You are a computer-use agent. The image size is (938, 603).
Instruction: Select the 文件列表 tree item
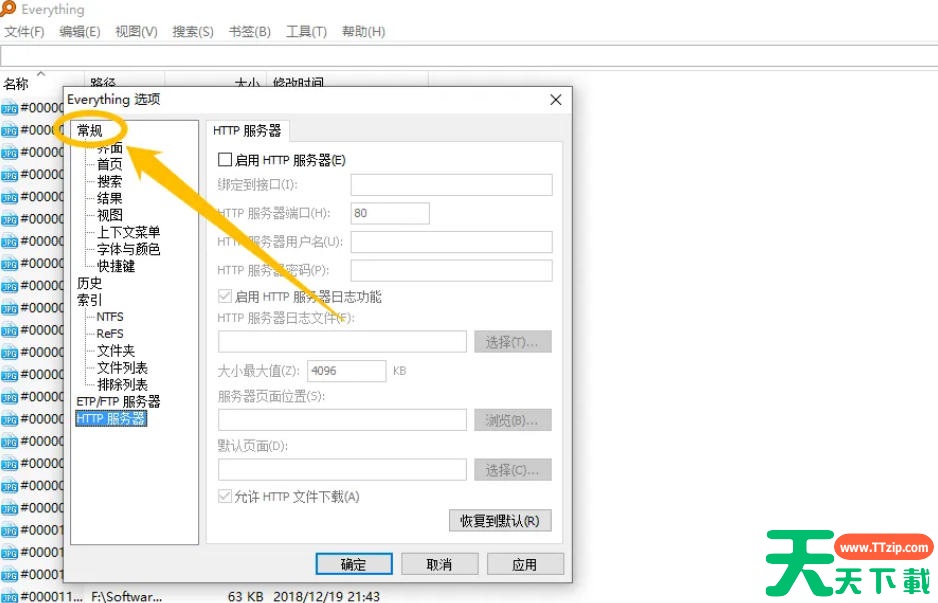[x=122, y=367]
